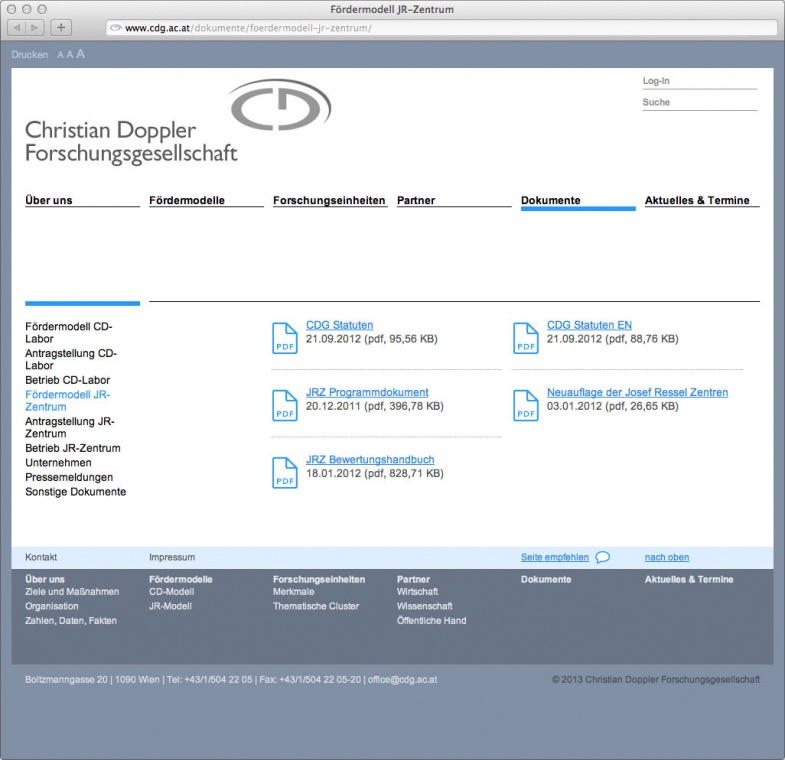Select Betrieb CD-Labor in sidebar

tap(68, 380)
